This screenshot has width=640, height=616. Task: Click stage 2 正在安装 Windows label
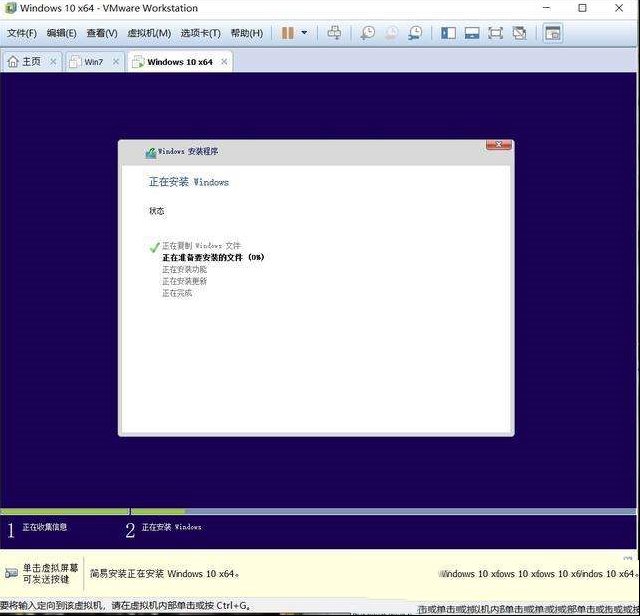coord(171,527)
